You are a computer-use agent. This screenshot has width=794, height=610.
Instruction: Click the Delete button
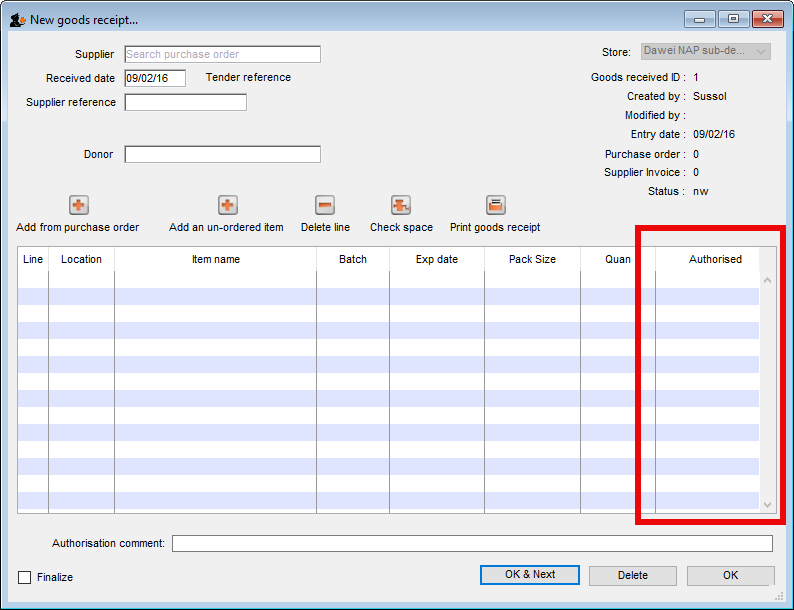pos(632,575)
